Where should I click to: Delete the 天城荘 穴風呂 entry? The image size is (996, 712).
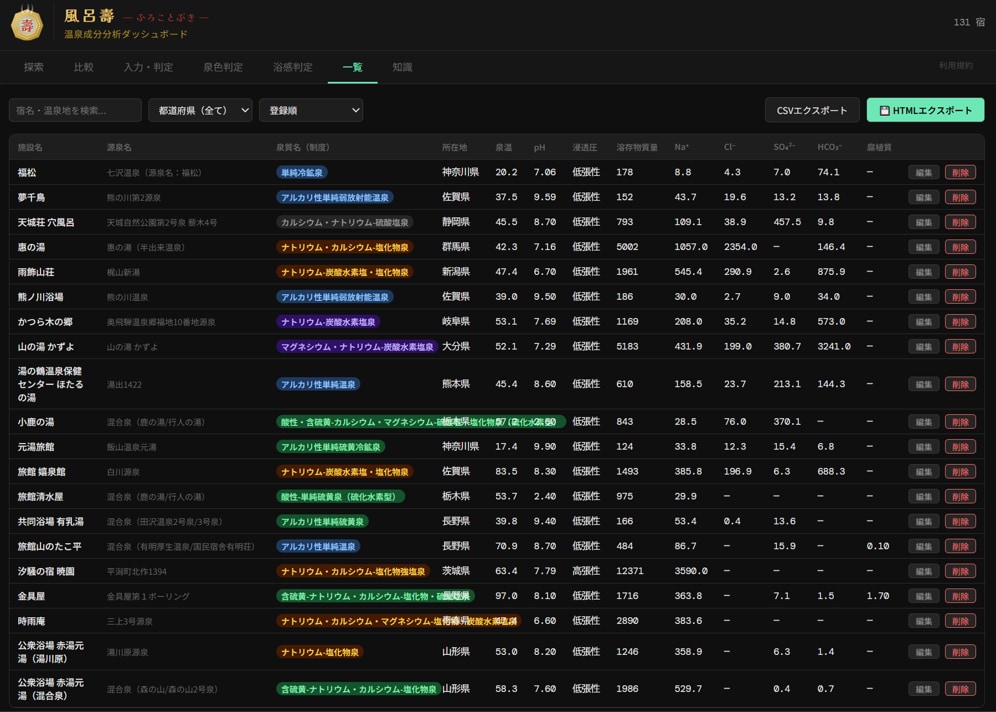click(x=960, y=222)
